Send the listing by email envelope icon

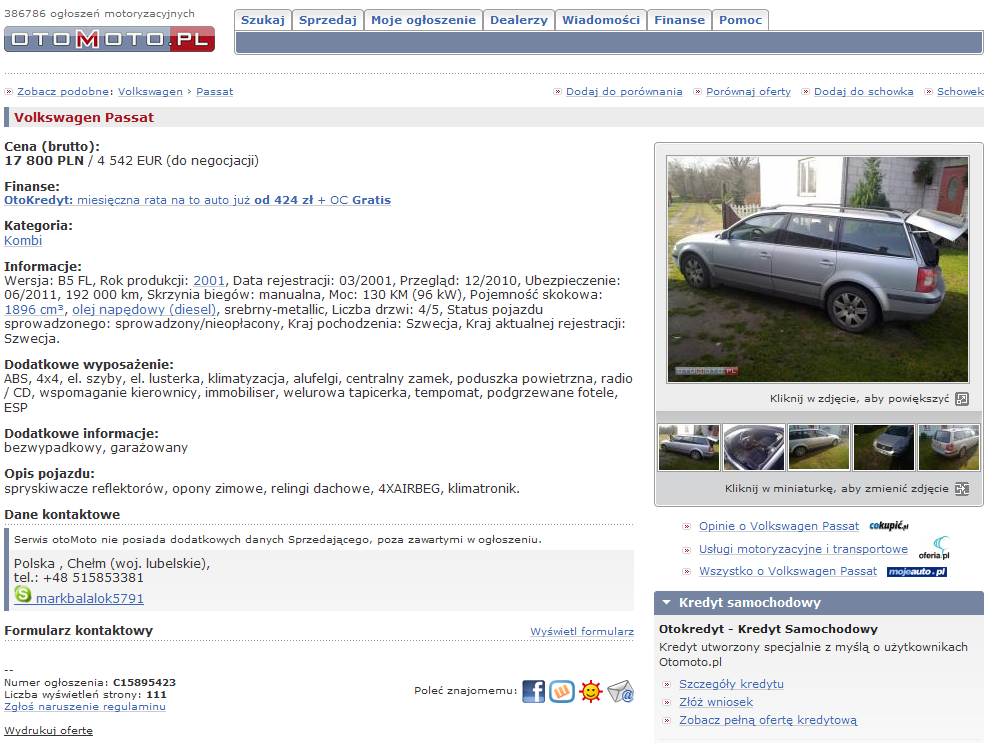[621, 691]
